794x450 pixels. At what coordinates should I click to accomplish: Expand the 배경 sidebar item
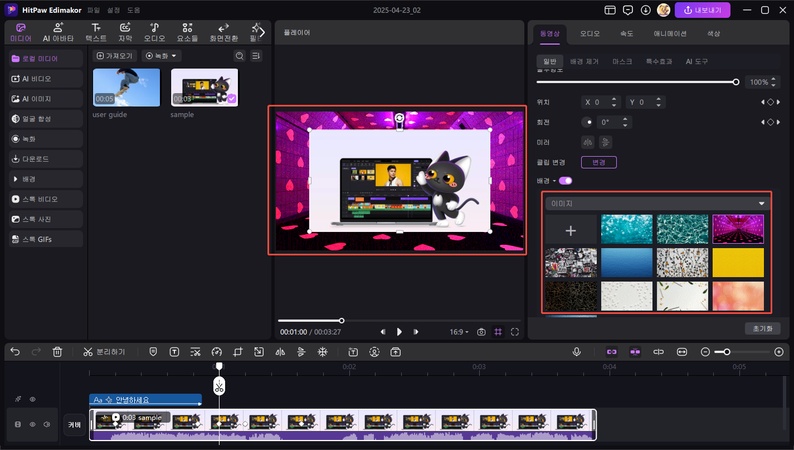46,179
